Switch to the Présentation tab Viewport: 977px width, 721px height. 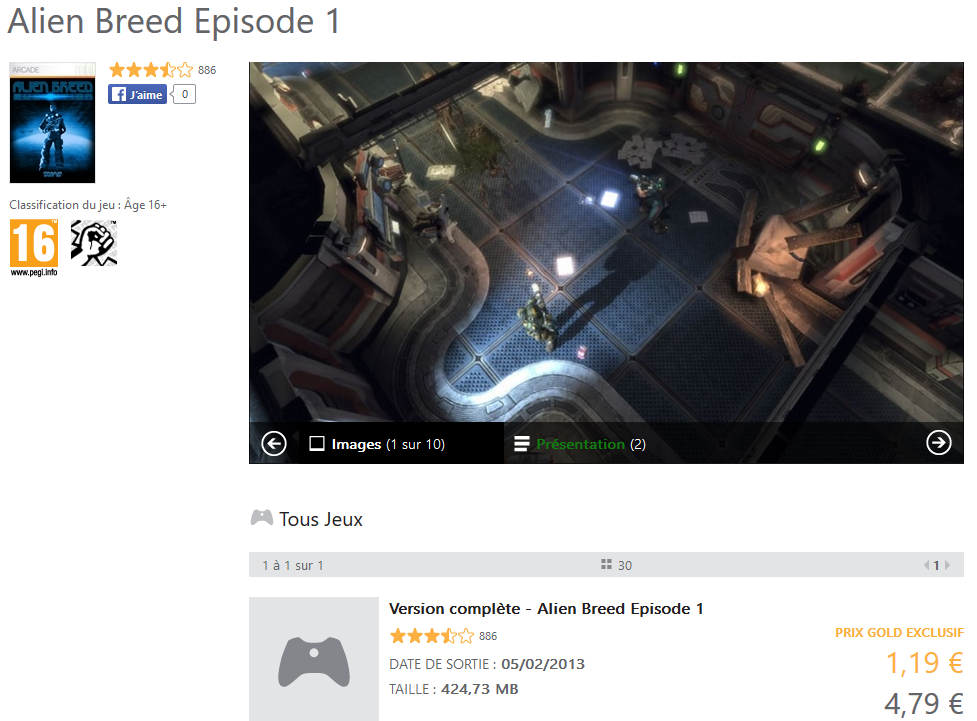pyautogui.click(x=579, y=444)
